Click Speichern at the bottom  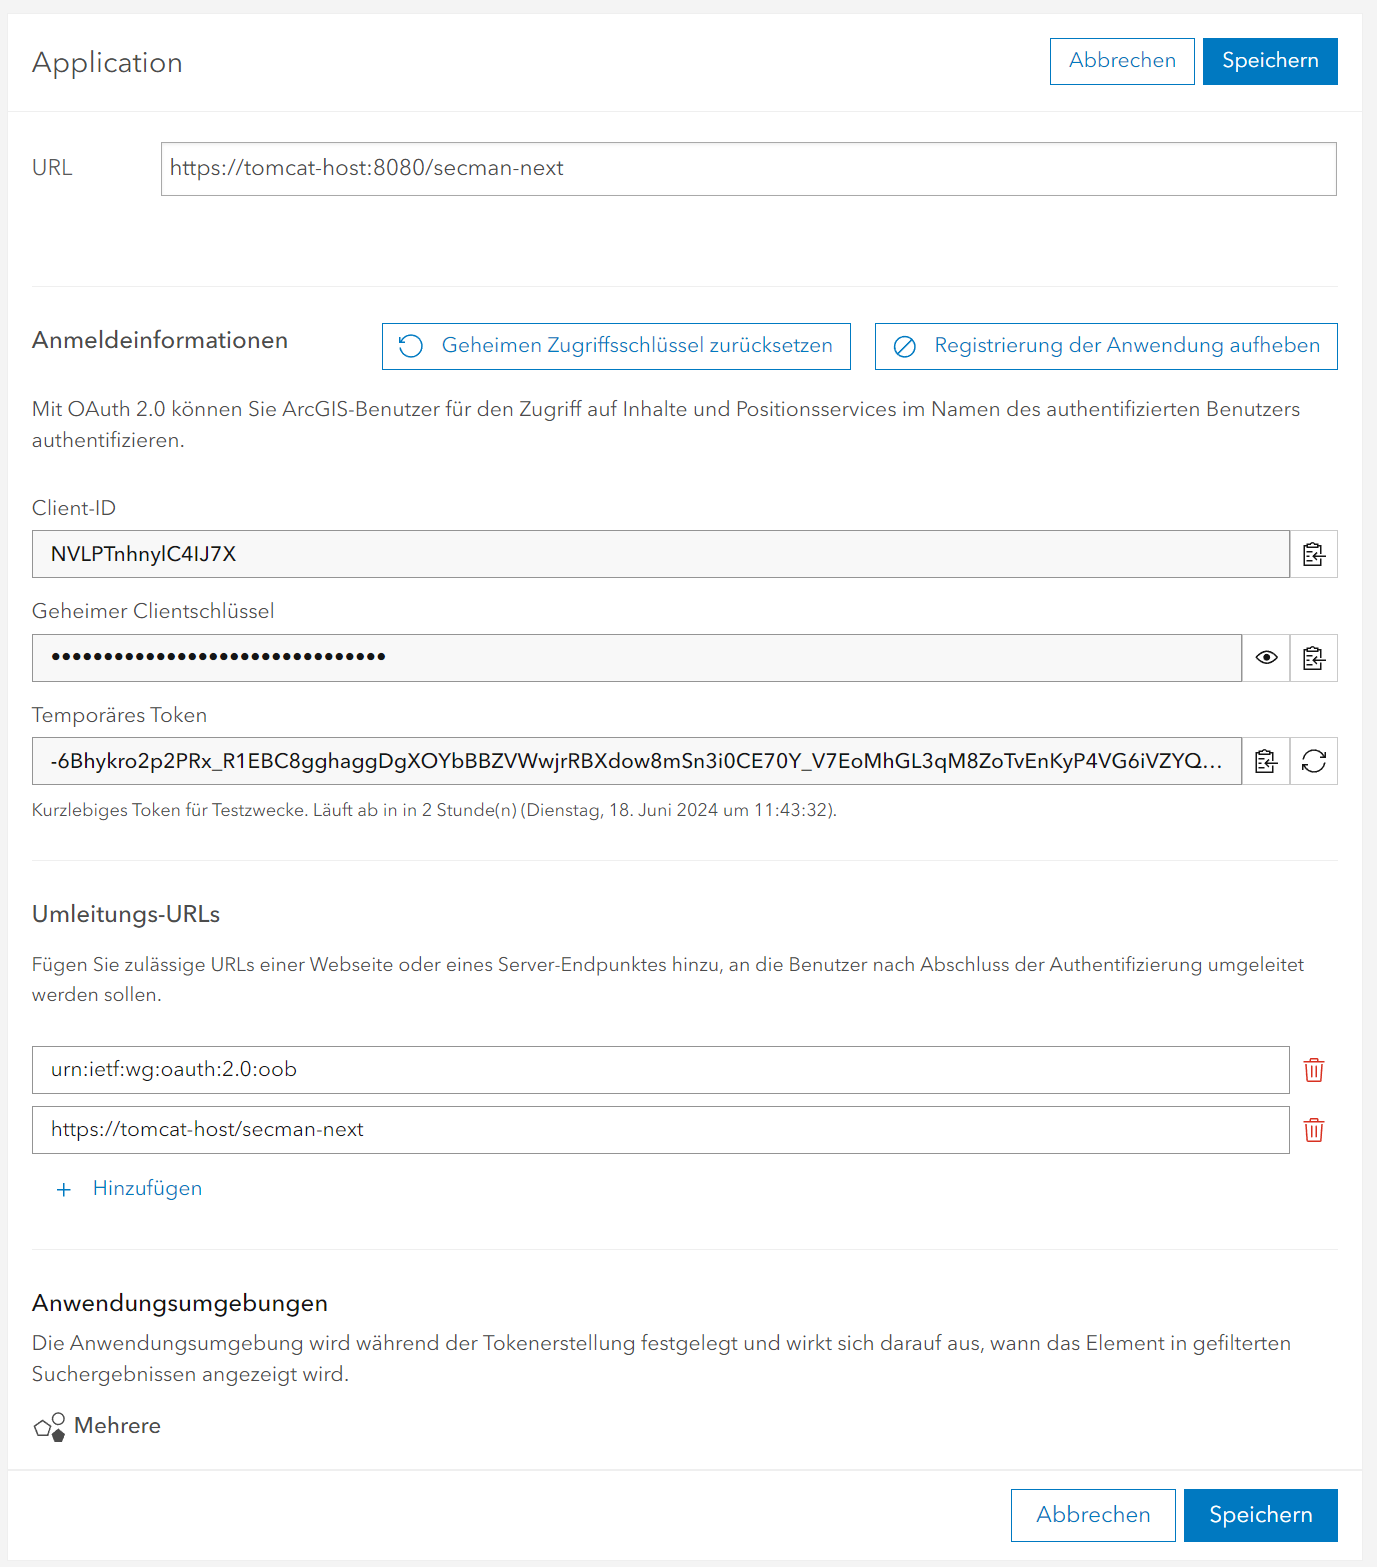click(x=1260, y=1515)
